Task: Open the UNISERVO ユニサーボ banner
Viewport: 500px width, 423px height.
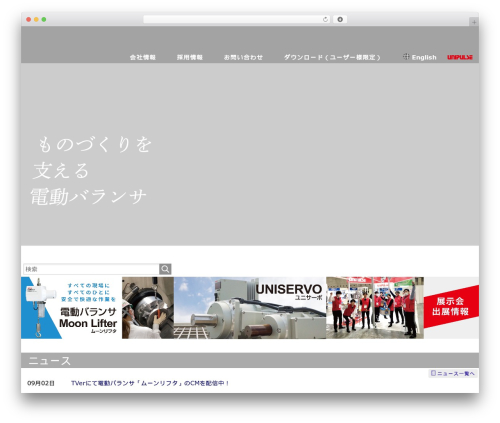Action: click(x=250, y=308)
